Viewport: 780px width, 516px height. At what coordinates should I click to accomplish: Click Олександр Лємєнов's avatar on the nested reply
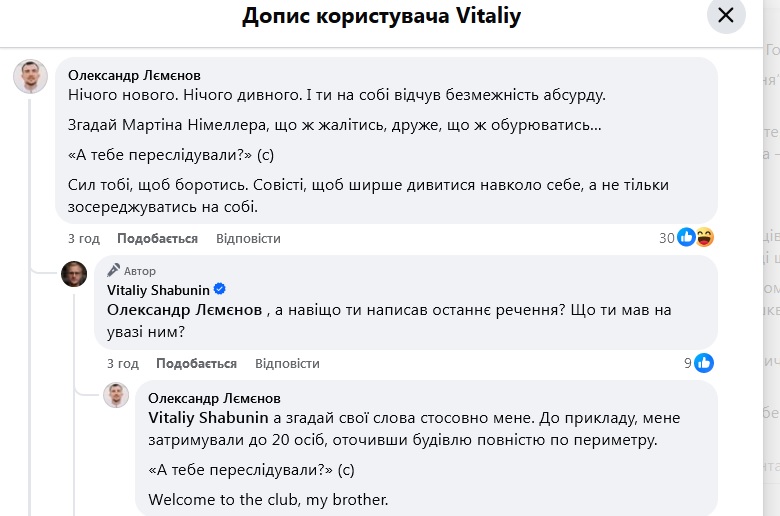tap(117, 395)
